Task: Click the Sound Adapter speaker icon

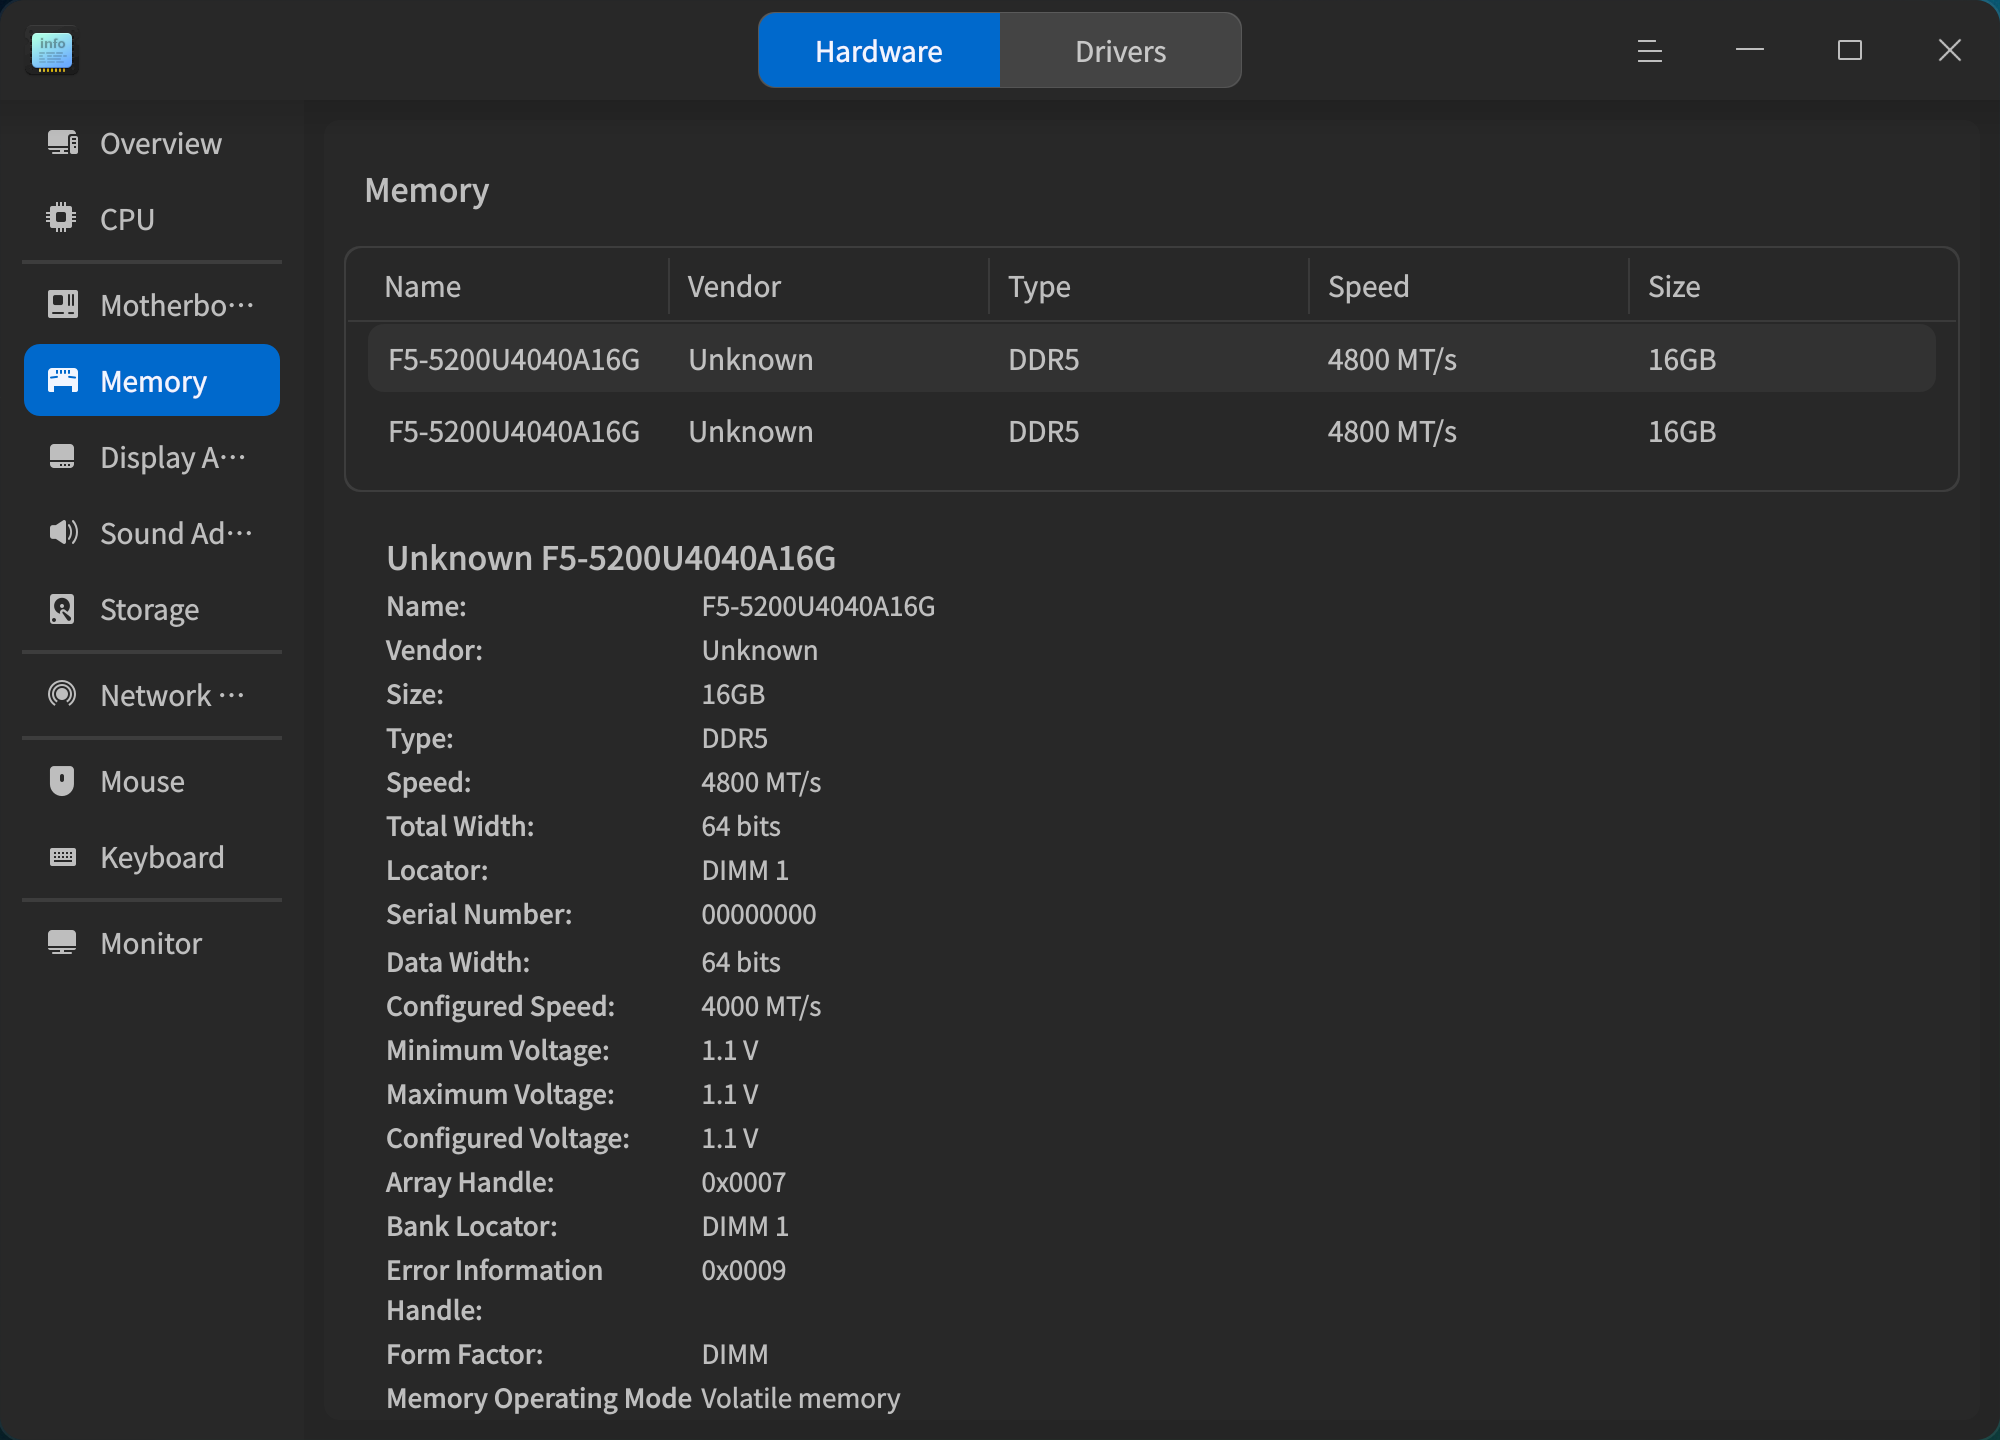Action: (63, 532)
